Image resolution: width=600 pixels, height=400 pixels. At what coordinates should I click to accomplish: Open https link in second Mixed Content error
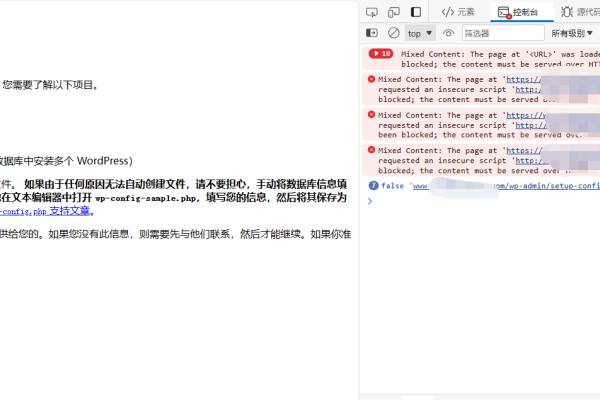tap(526, 115)
